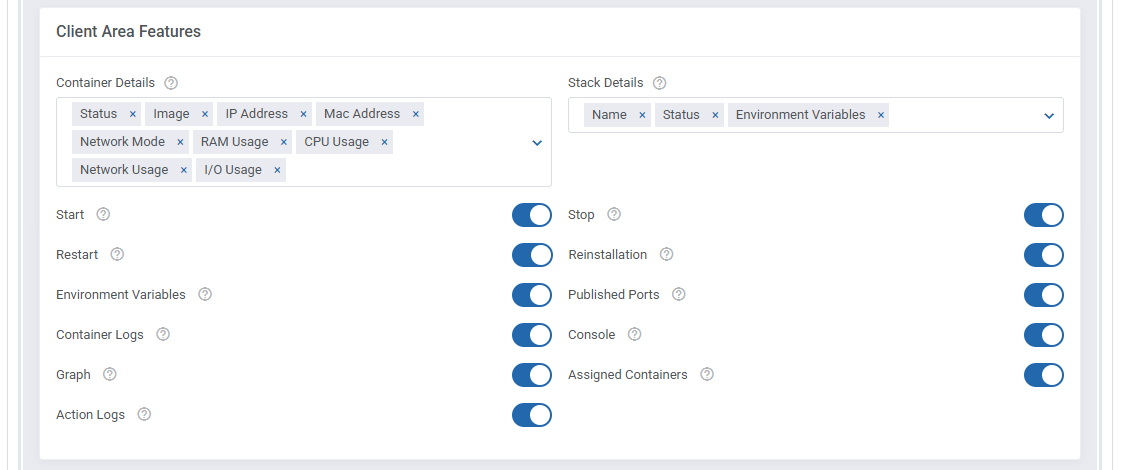
Task: Turn off the Reinstallation switch
Action: [1044, 255]
